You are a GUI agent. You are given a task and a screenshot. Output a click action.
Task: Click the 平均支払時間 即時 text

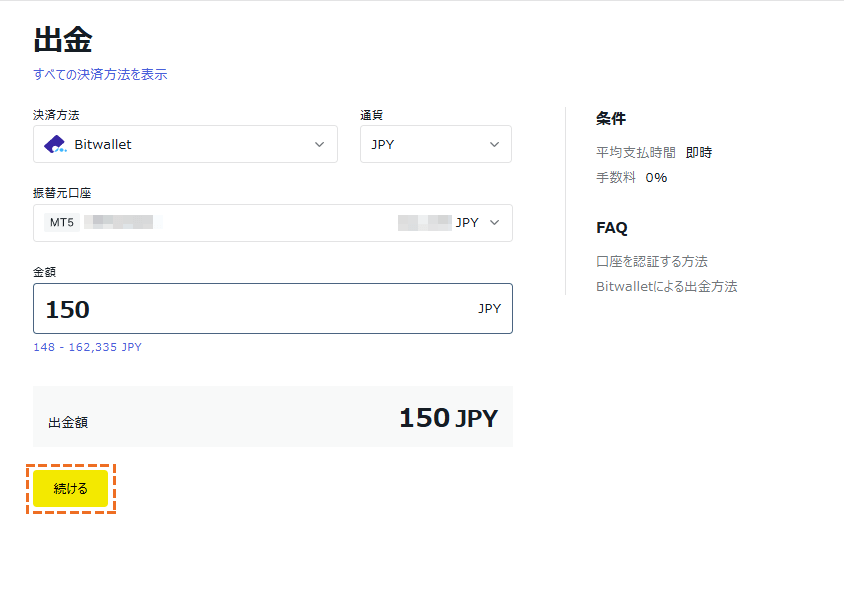pos(654,153)
